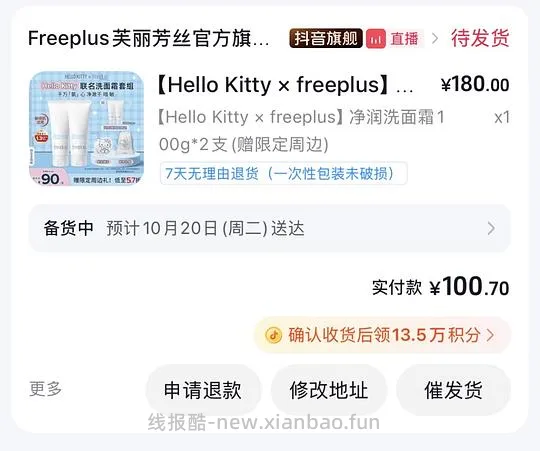Tap the 待发货 order status label
The image size is (540, 451).
(x=480, y=38)
